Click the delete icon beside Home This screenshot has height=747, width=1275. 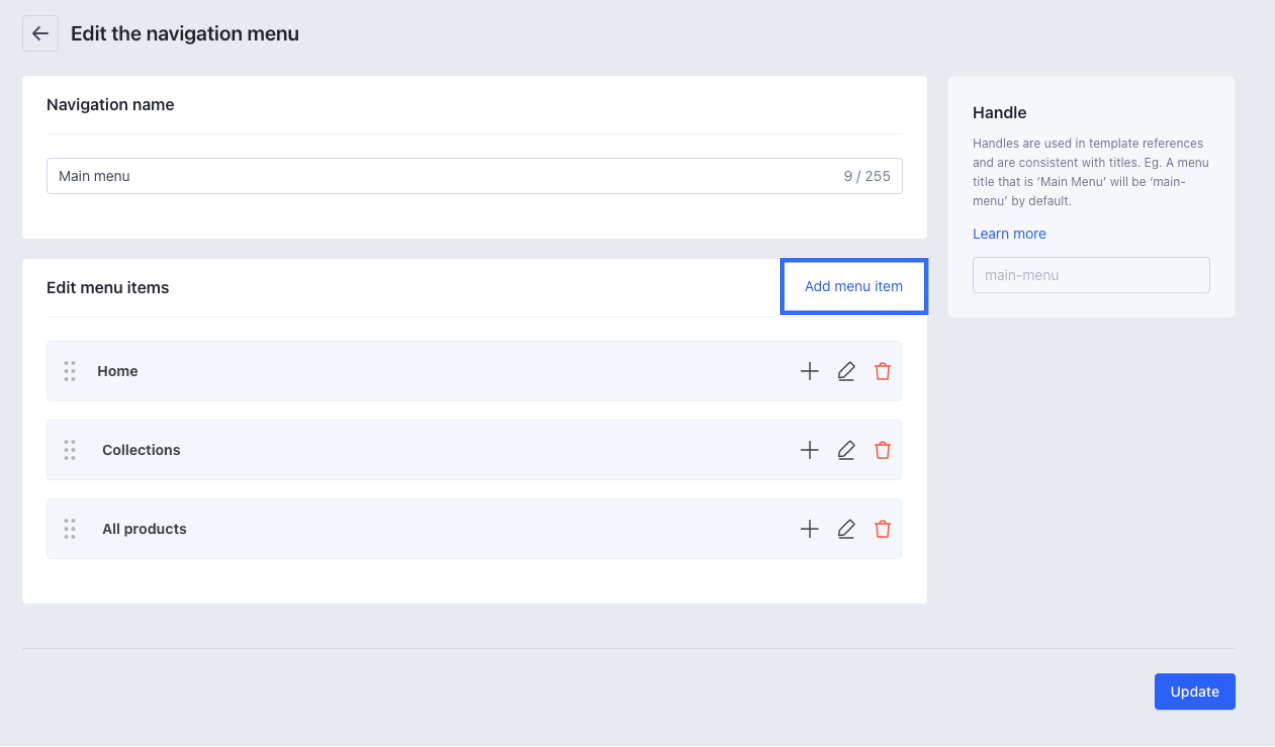[x=882, y=371]
